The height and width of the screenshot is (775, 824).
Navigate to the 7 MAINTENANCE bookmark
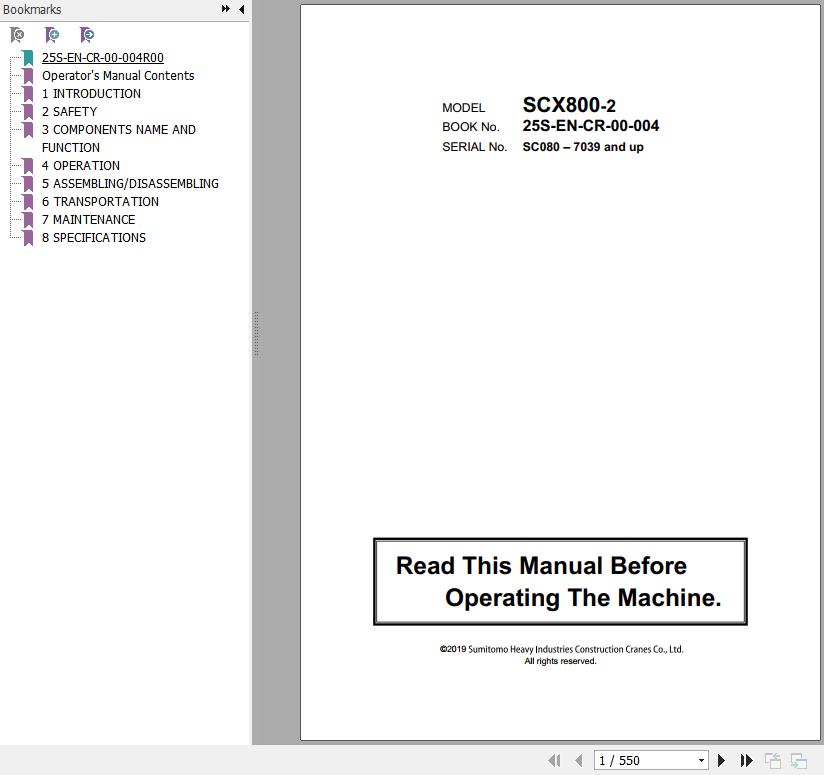[x=88, y=219]
